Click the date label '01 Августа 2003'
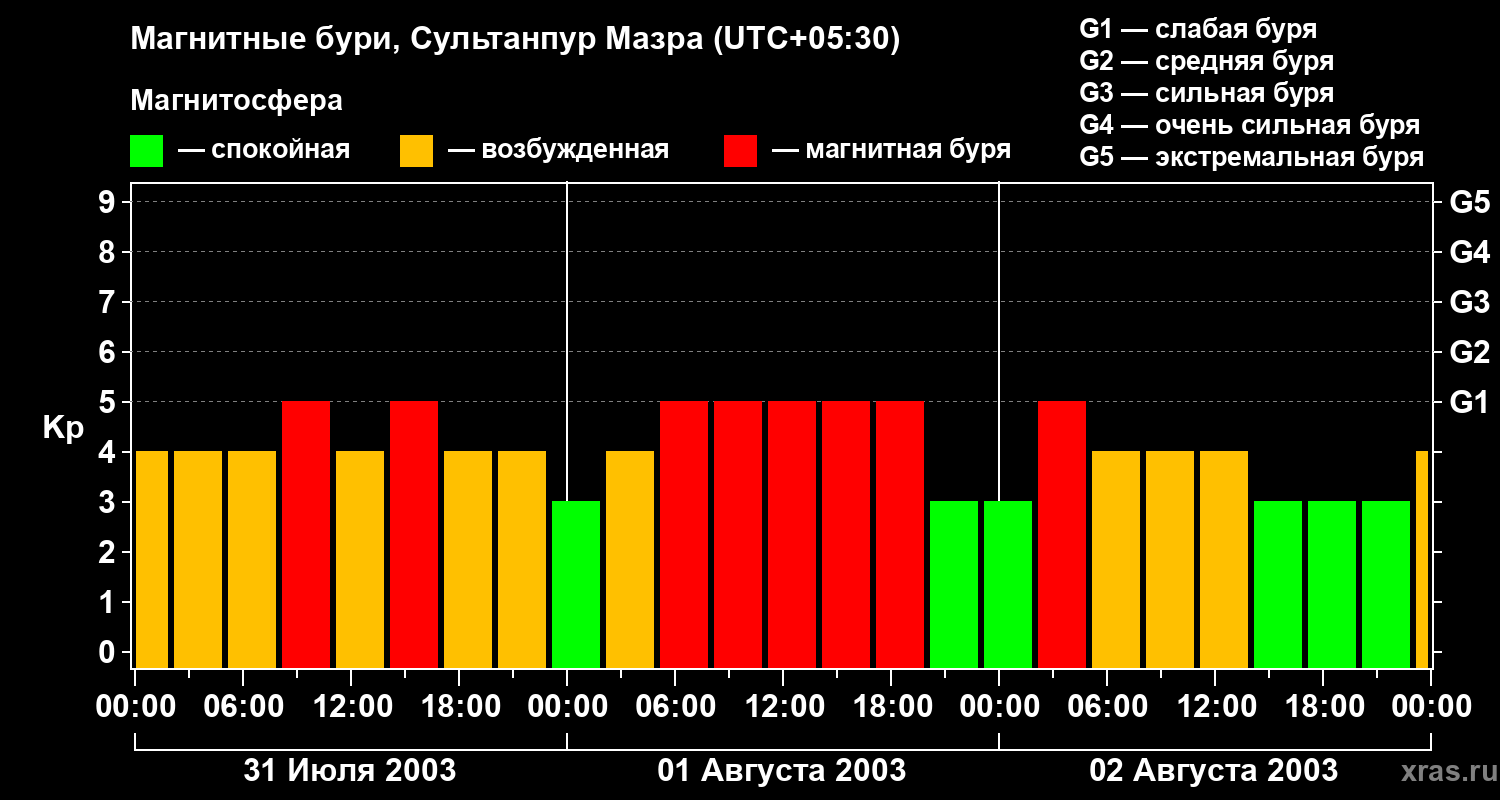Viewport: 1500px width, 800px height. (x=782, y=770)
